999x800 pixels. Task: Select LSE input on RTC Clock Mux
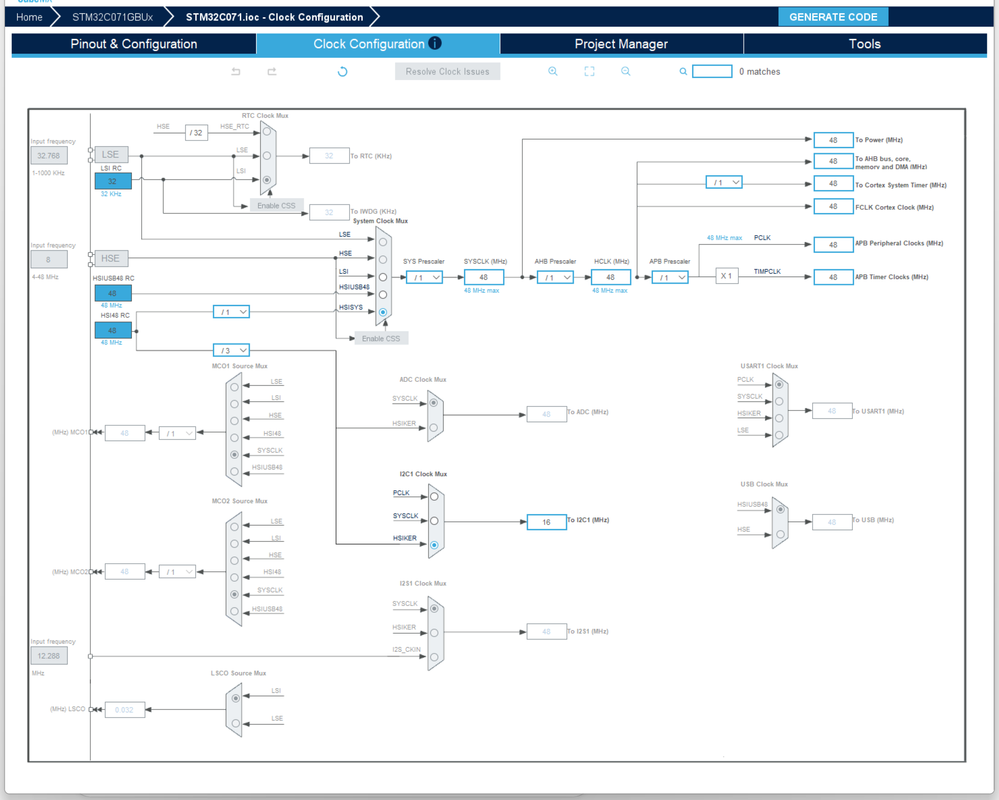(267, 155)
